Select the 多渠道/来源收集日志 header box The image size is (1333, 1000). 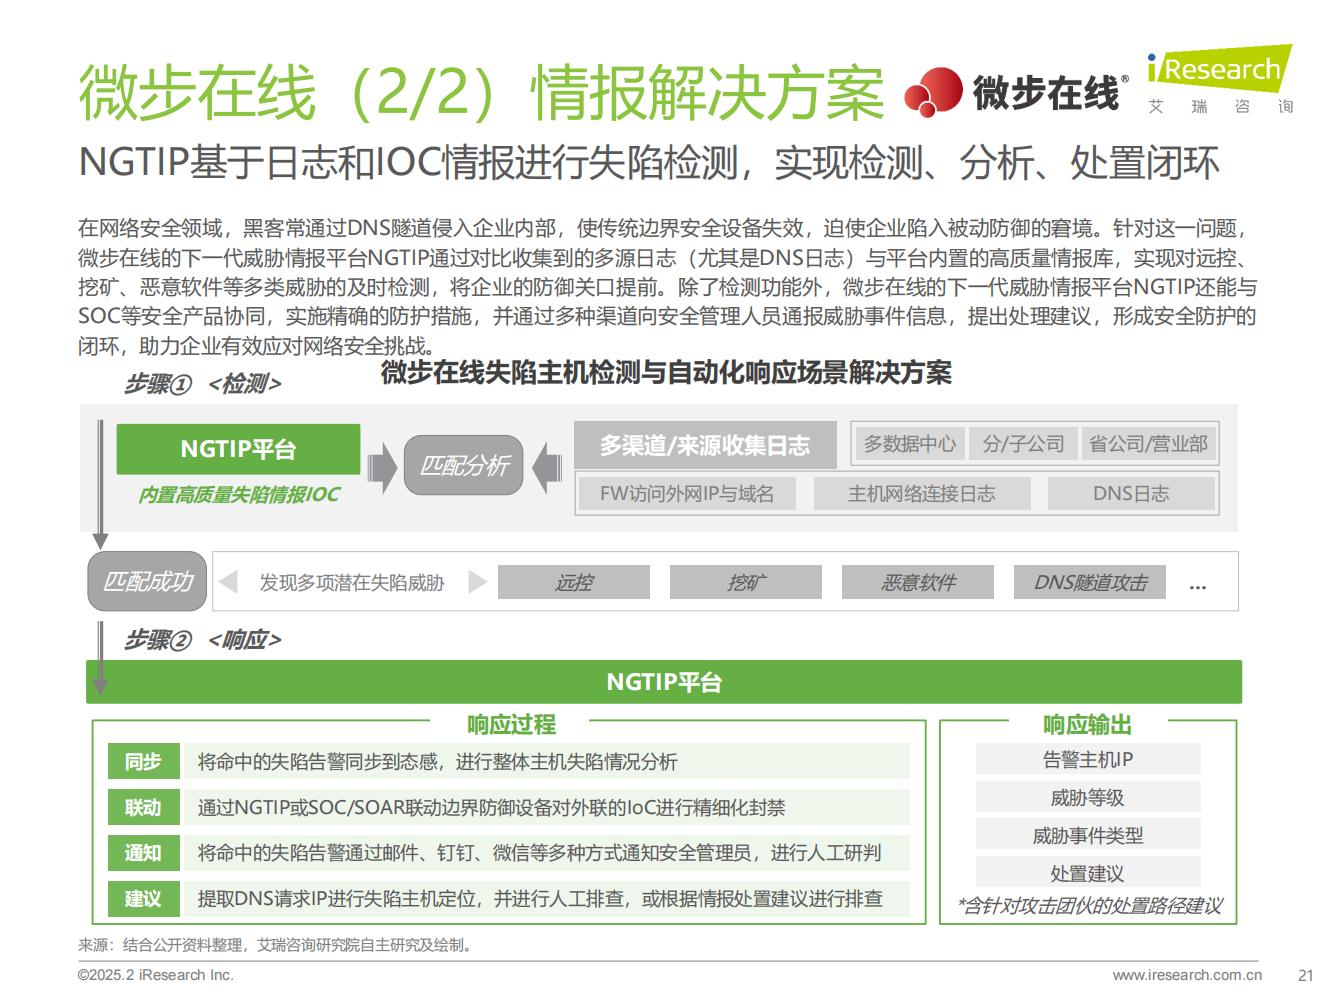pyautogui.click(x=704, y=445)
